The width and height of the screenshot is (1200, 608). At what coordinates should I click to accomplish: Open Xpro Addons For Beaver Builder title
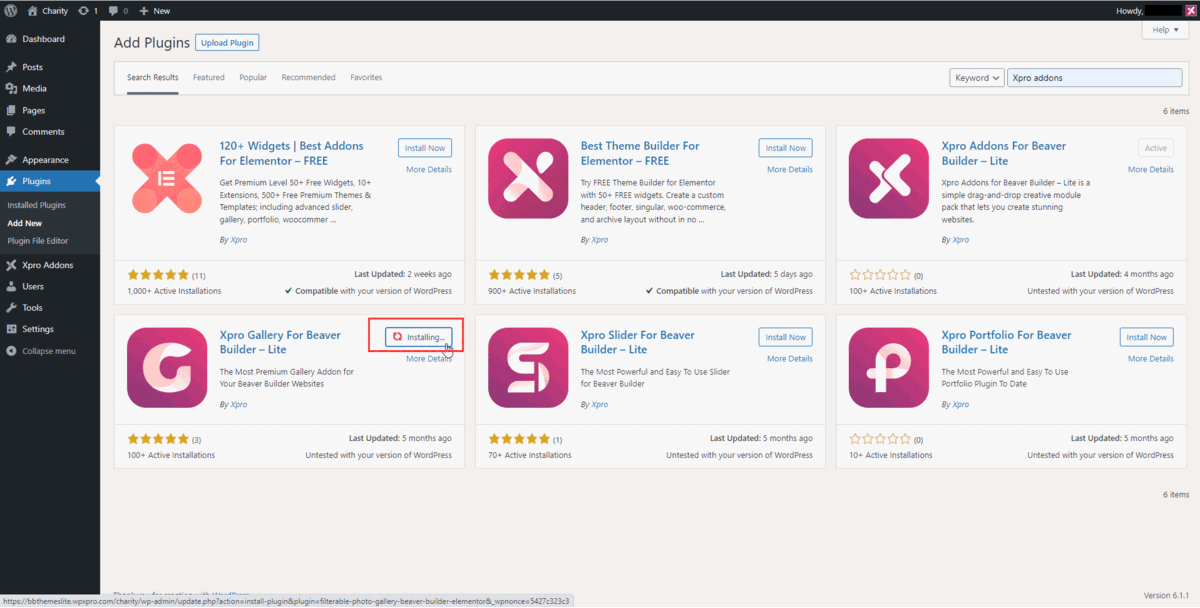[x=1004, y=153]
